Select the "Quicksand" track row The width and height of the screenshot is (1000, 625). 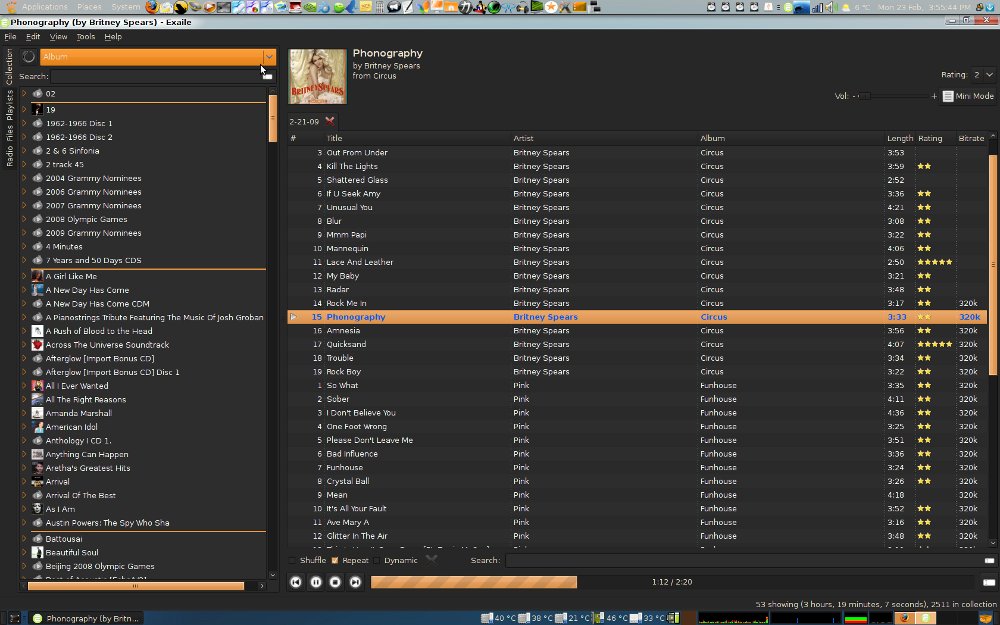tap(637, 344)
